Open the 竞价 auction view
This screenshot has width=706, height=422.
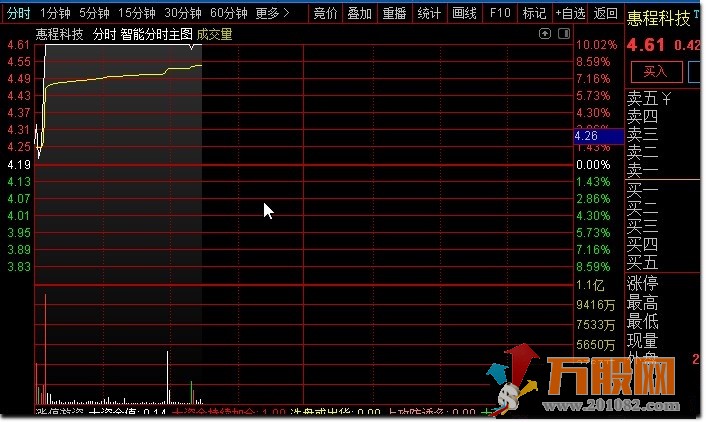click(x=325, y=13)
